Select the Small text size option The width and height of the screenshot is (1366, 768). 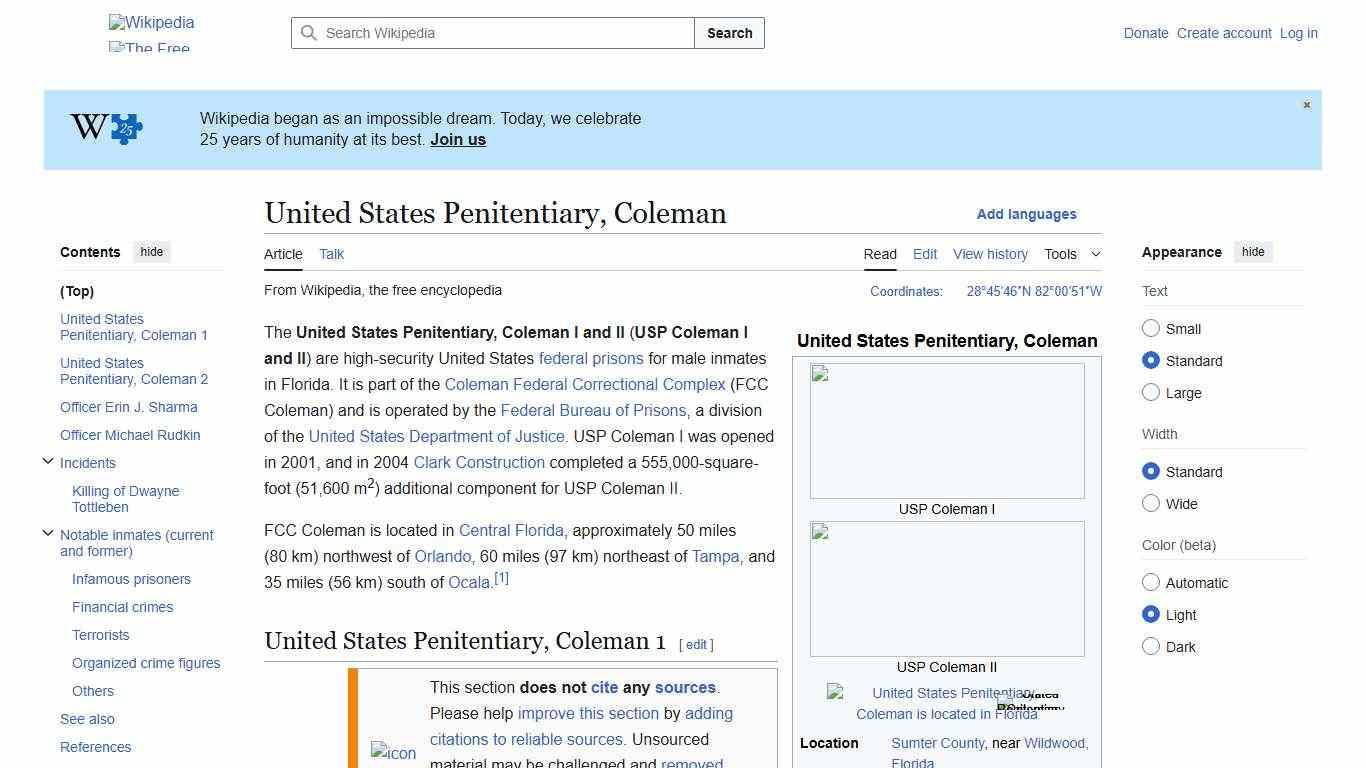pyautogui.click(x=1151, y=329)
